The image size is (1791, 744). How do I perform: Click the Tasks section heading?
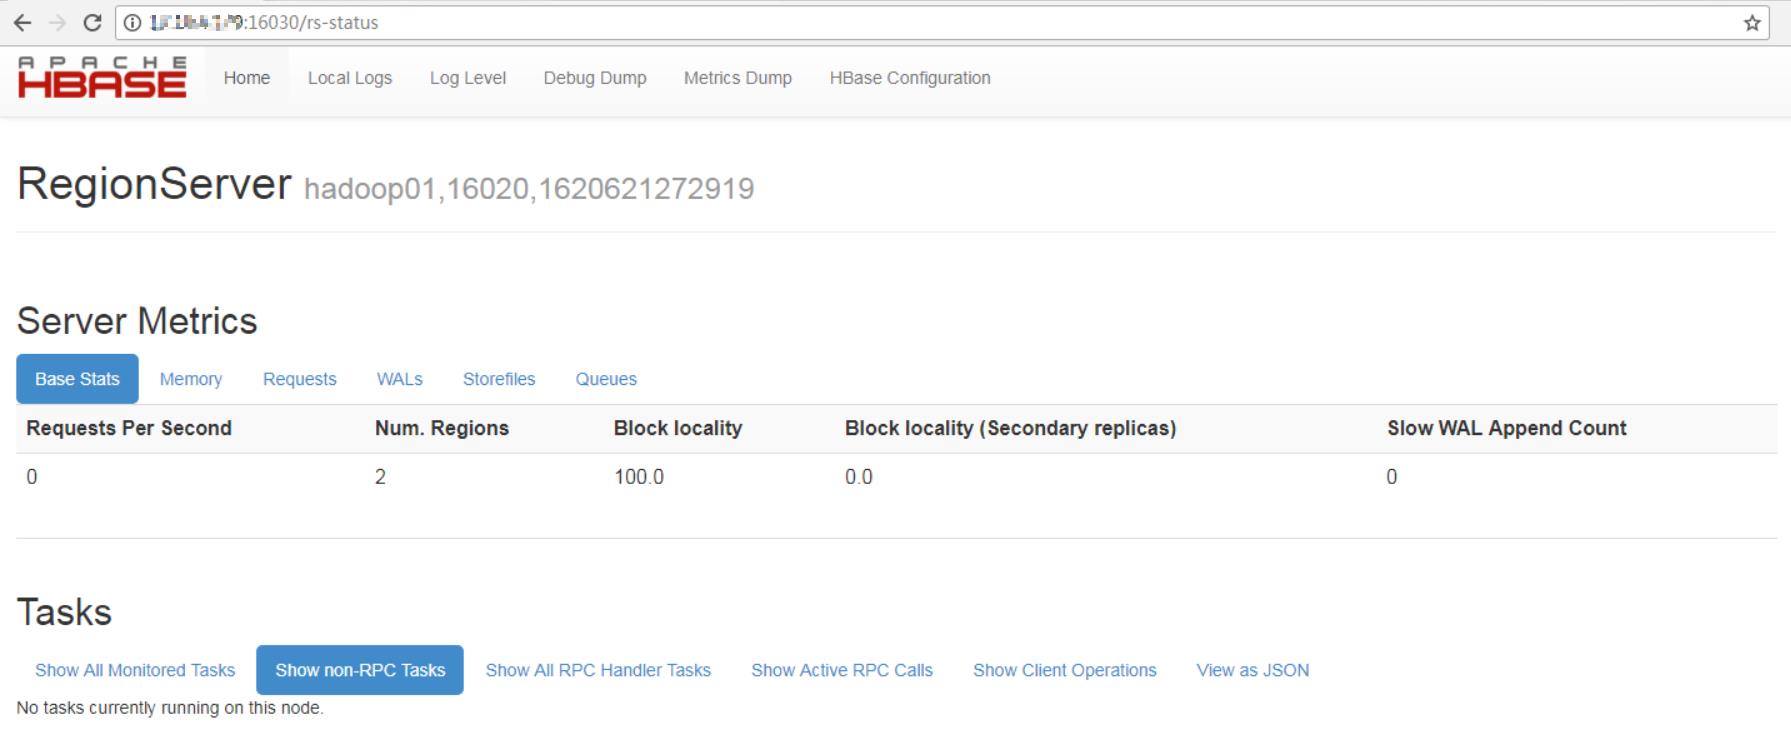coord(64,612)
